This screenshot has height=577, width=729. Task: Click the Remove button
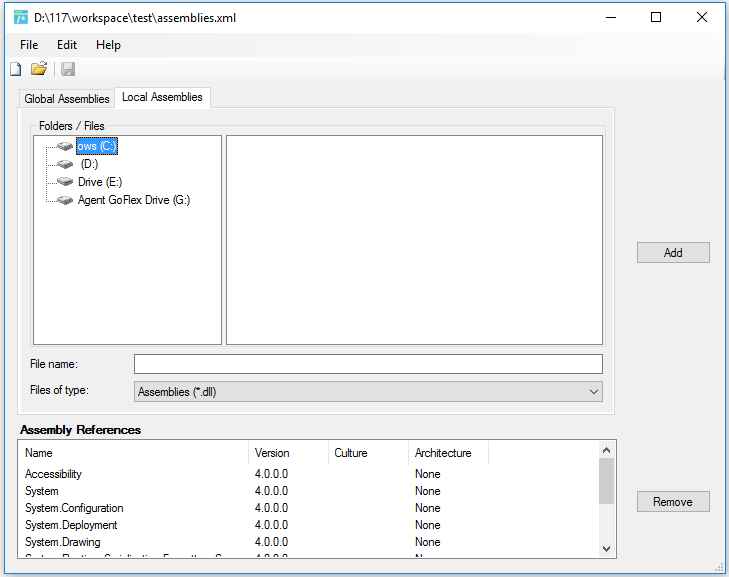673,502
